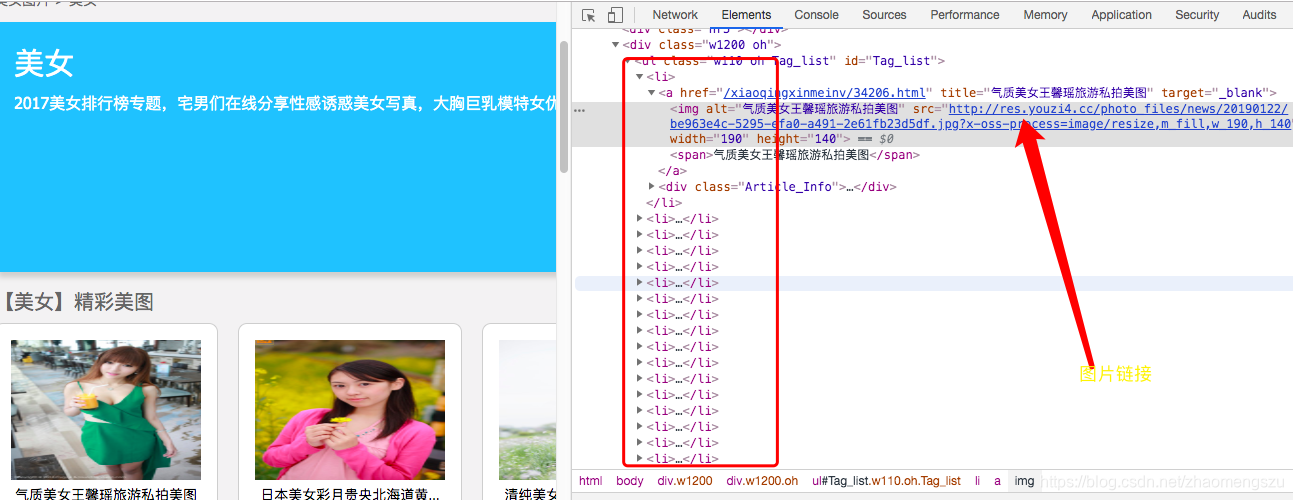This screenshot has height=500, width=1293.
Task: Click the 【美女】精彩美图 section heading
Action: tap(78, 301)
